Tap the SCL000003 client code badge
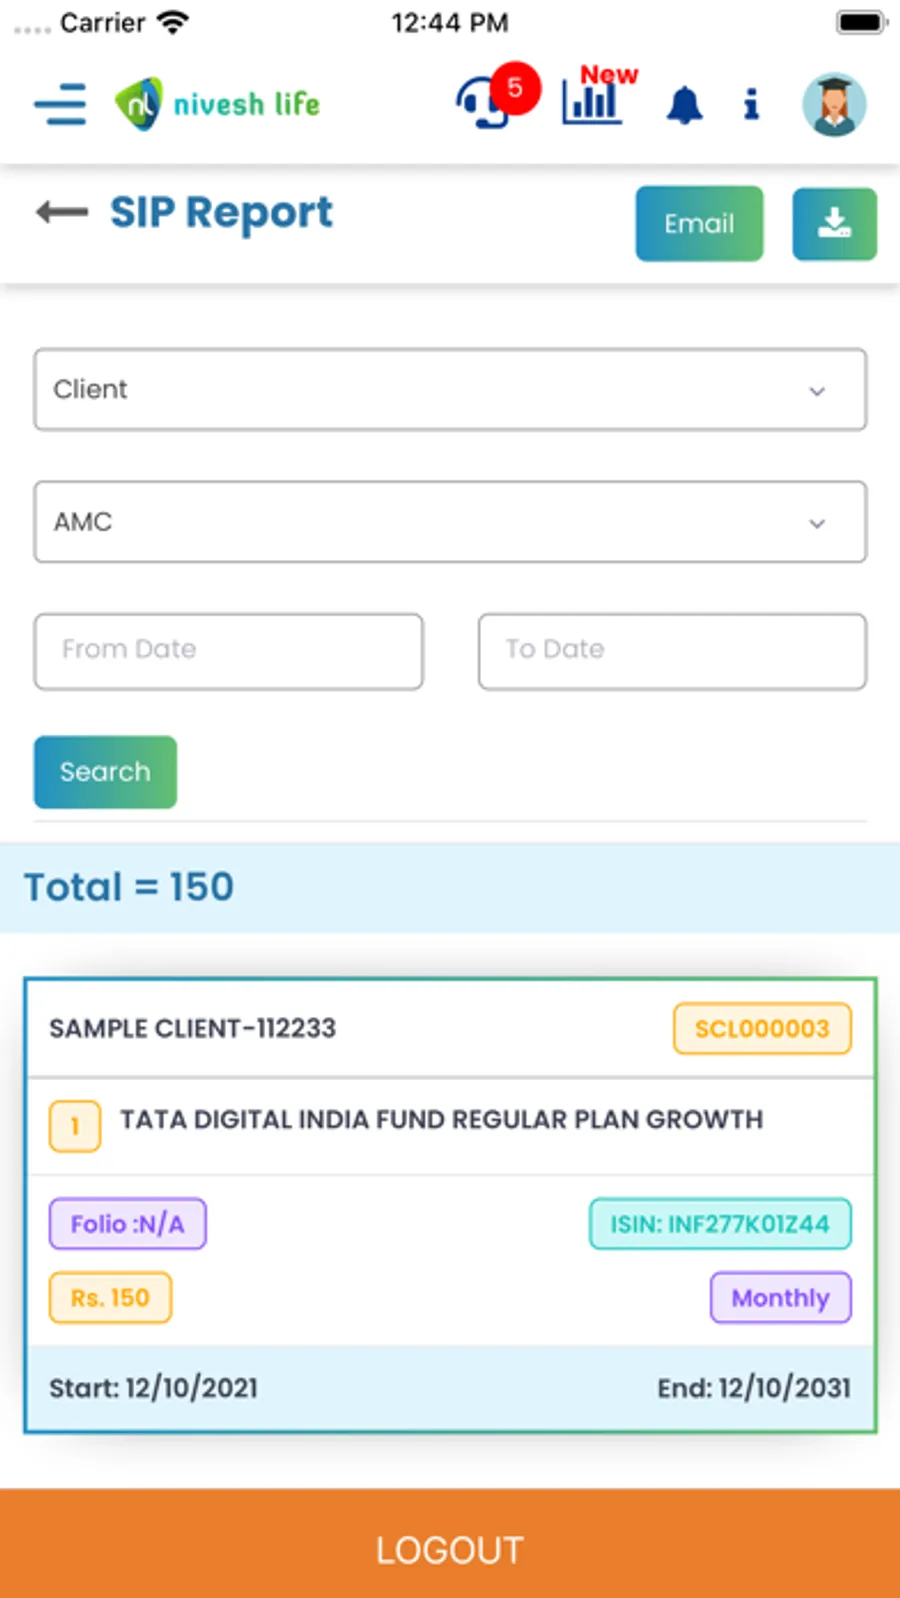The image size is (900, 1598). (762, 1029)
